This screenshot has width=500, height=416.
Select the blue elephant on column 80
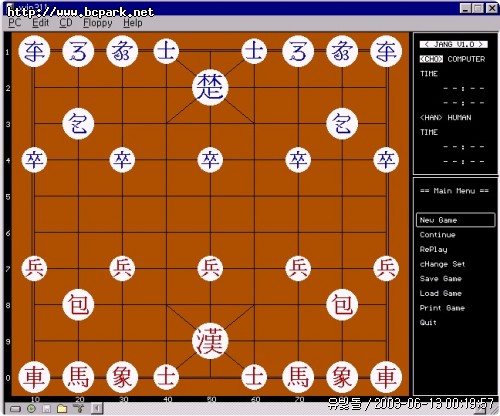[x=342, y=51]
